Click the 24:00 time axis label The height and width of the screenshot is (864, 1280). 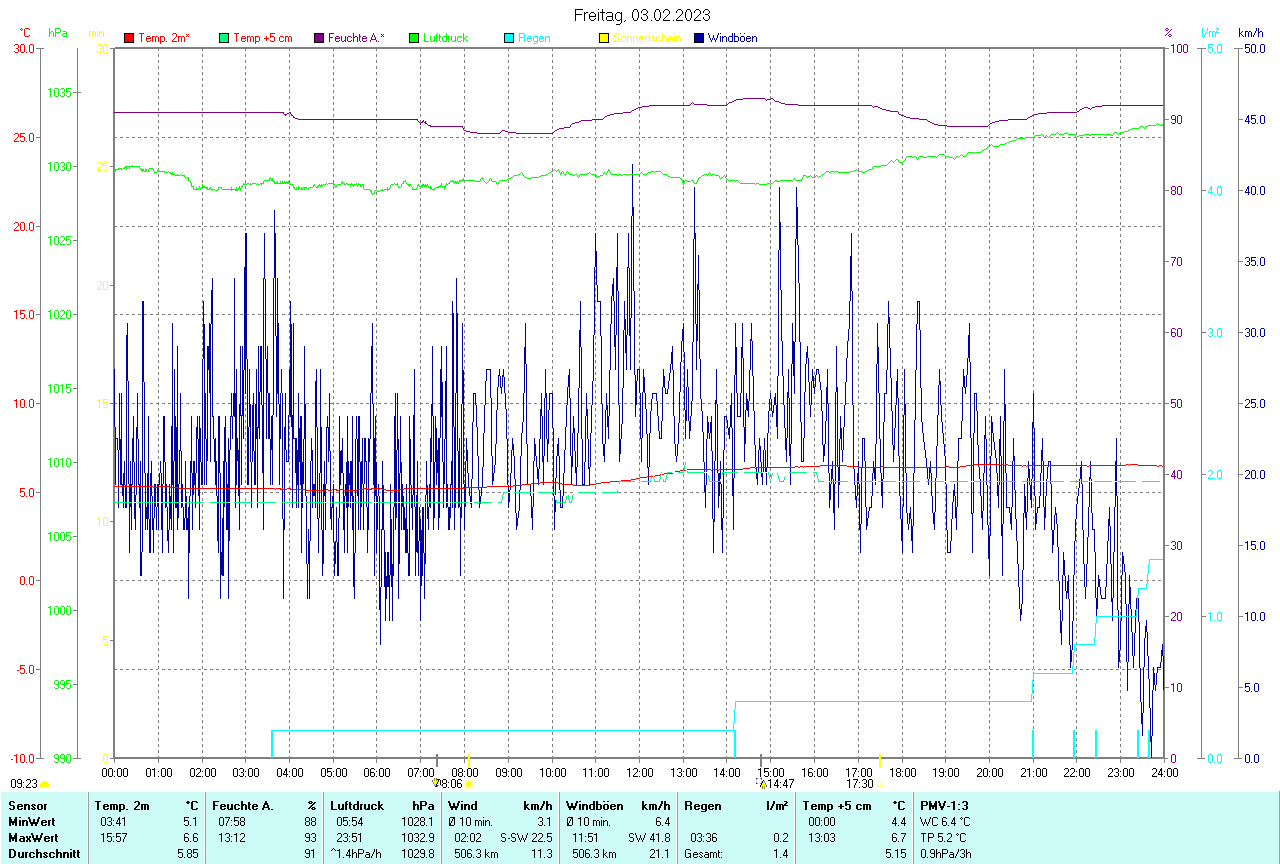(1164, 773)
